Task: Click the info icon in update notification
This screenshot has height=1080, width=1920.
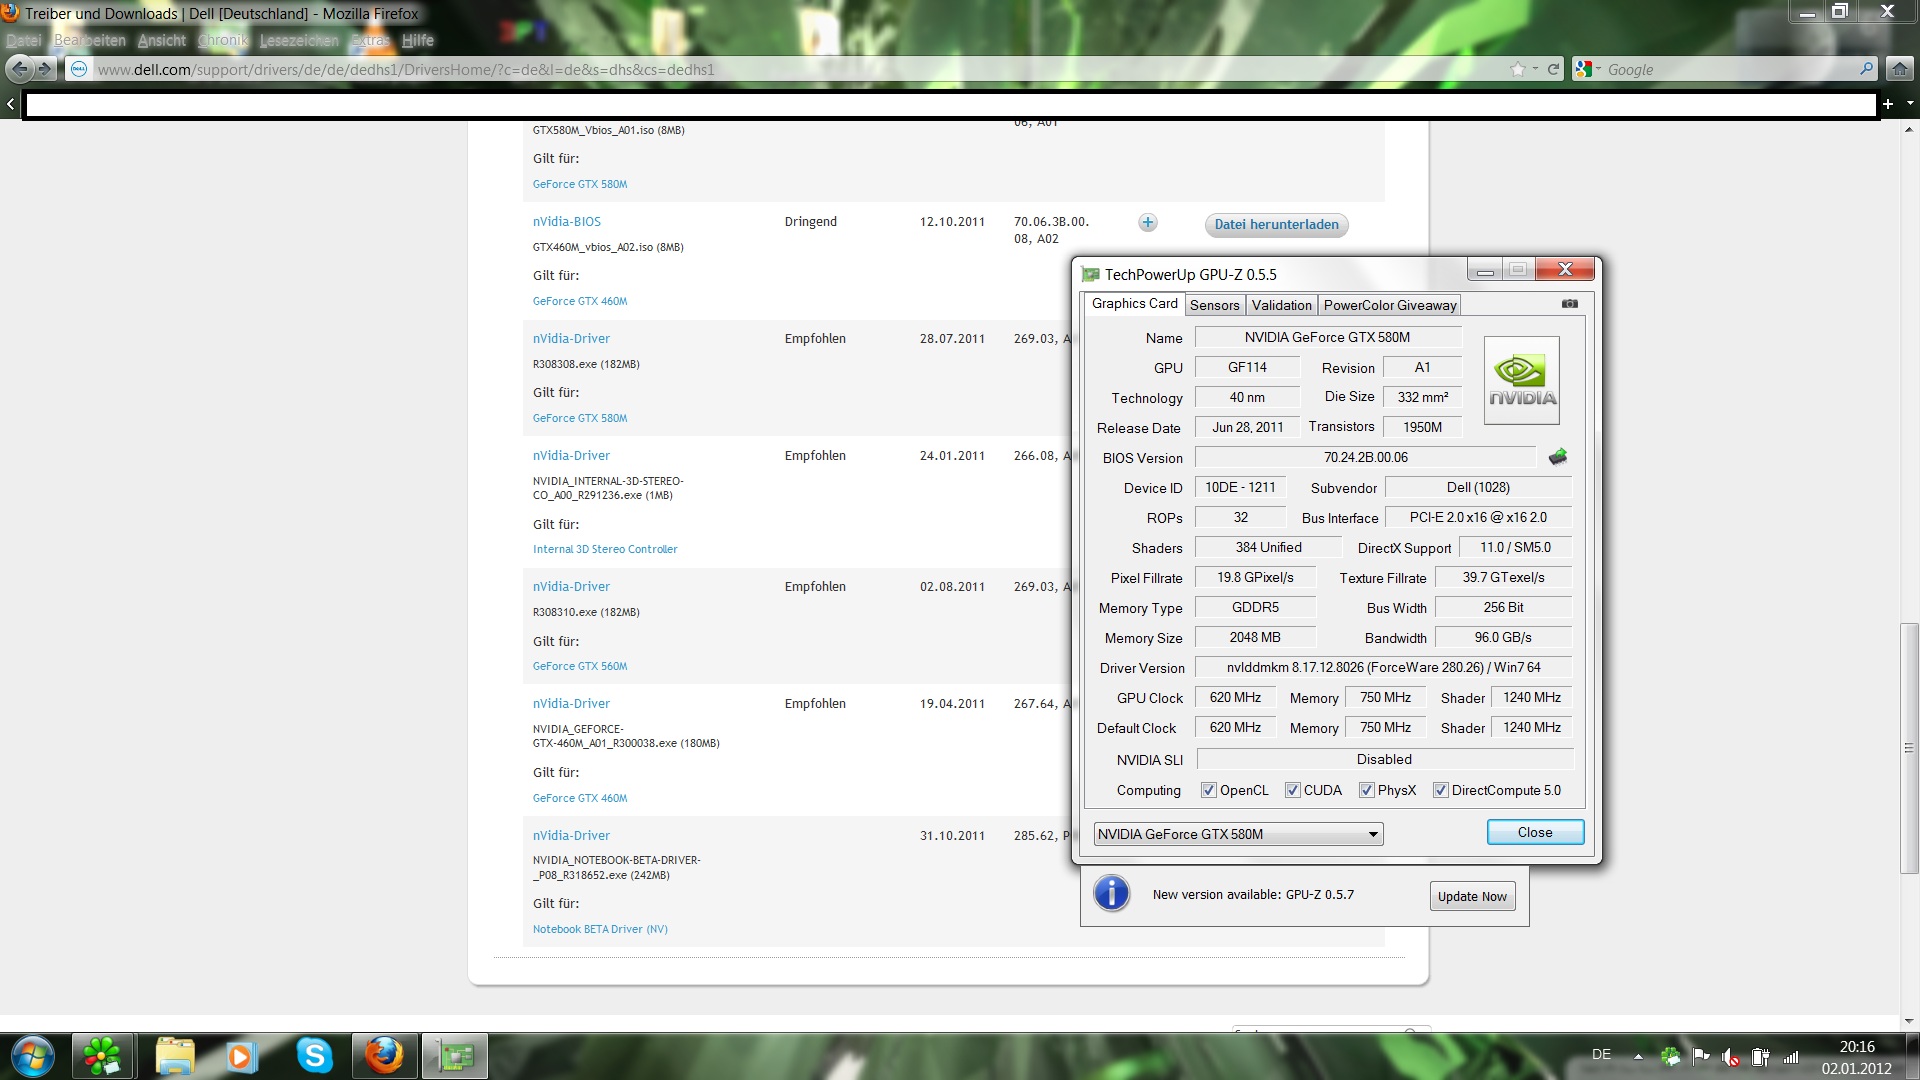Action: coord(1111,893)
